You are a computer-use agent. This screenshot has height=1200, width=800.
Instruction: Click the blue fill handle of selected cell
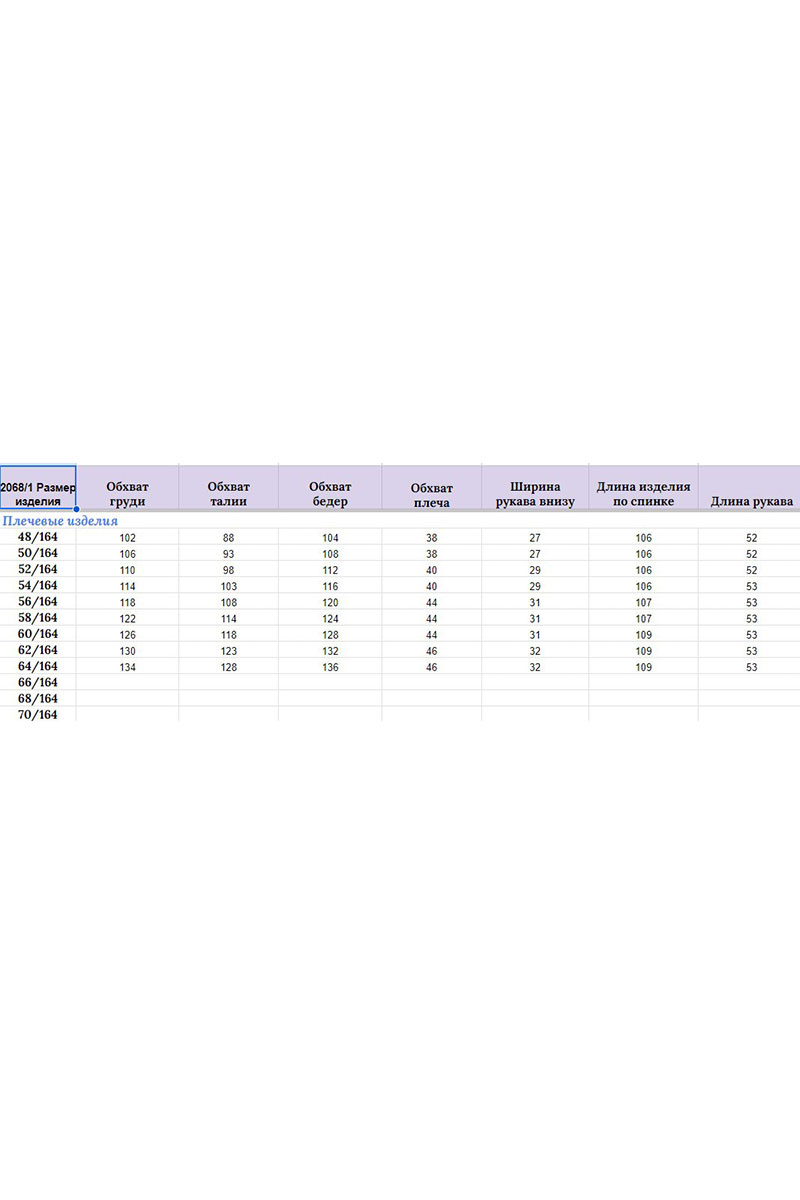pyautogui.click(x=76, y=509)
